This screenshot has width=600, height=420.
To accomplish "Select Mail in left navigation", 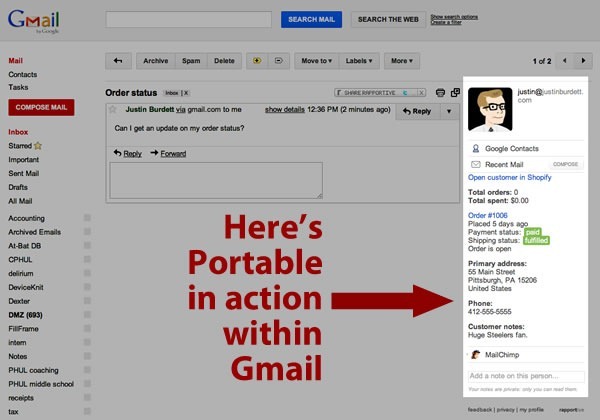I will point(16,60).
